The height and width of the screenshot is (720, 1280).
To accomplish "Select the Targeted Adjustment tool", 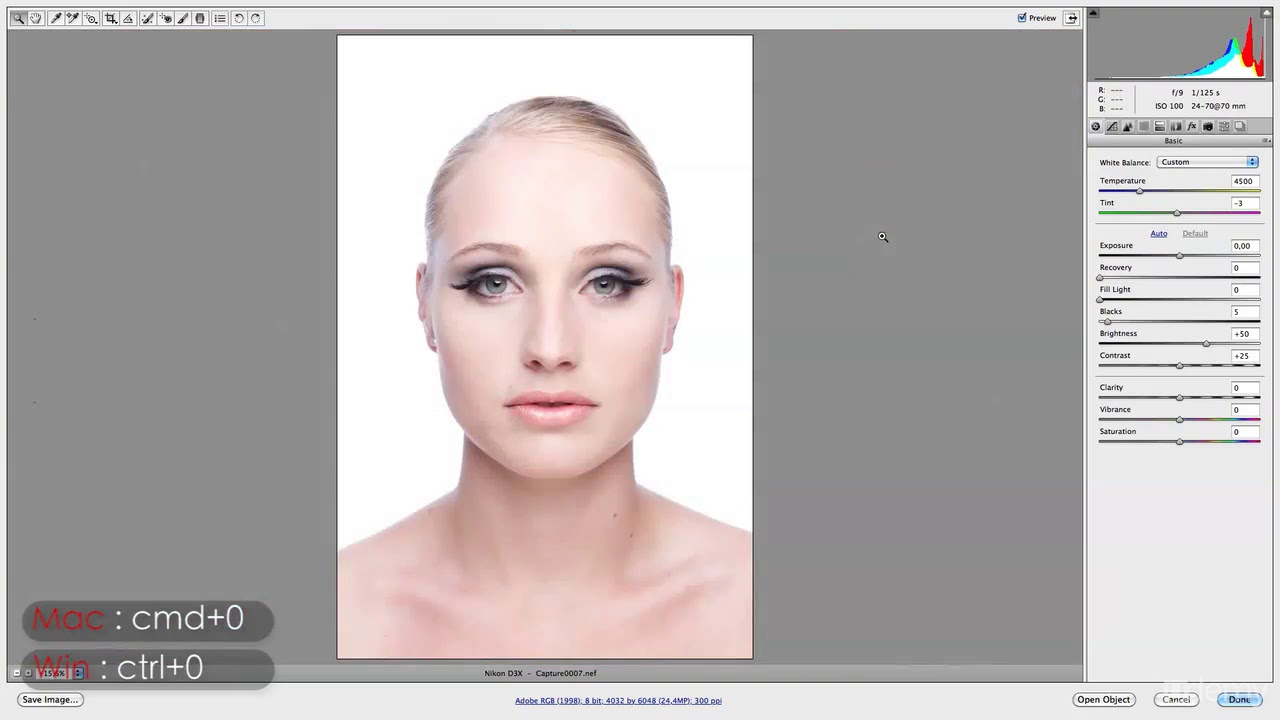I will (91, 18).
